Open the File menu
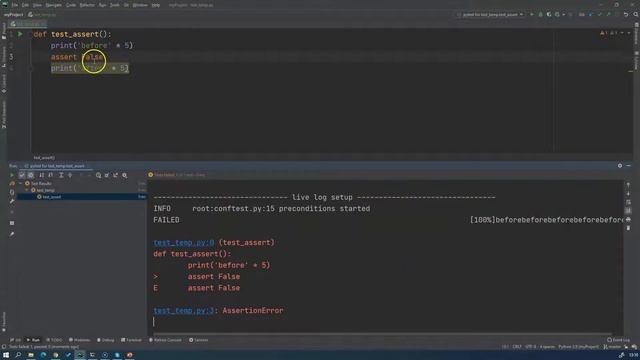Screen dimensions: 640x360 pyautogui.click(x=15, y=5)
